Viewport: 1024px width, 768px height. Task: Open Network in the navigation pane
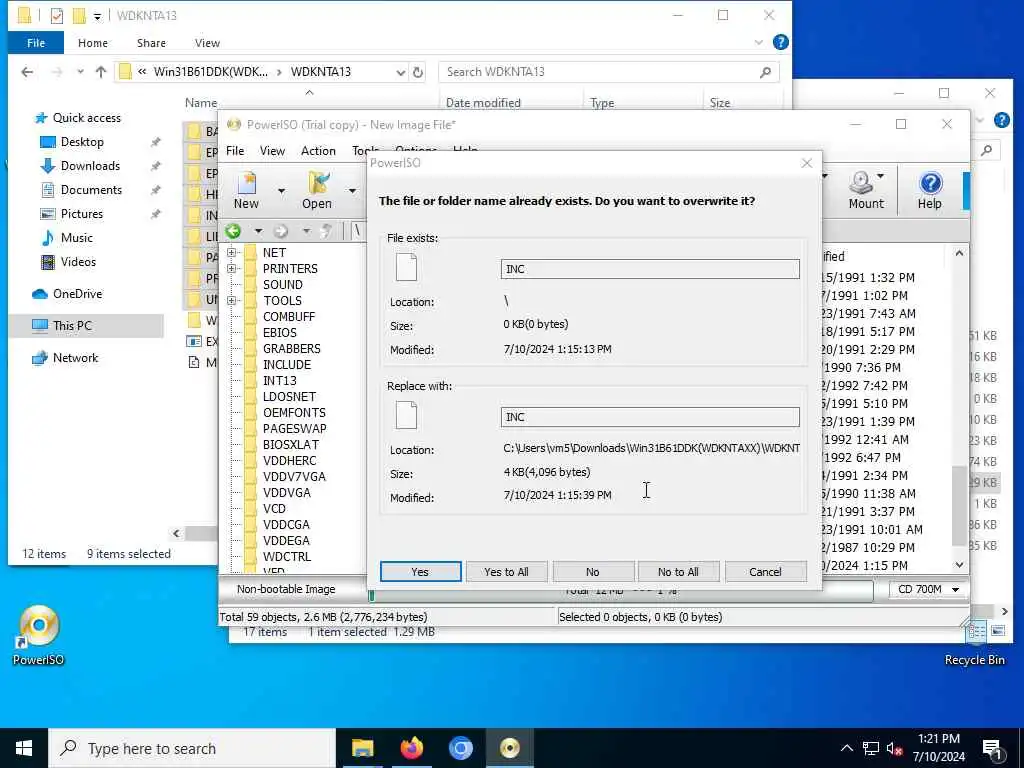click(75, 358)
